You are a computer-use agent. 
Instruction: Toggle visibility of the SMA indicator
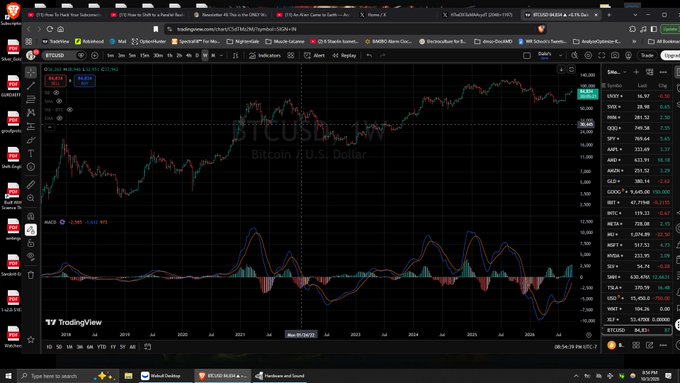coord(59,101)
